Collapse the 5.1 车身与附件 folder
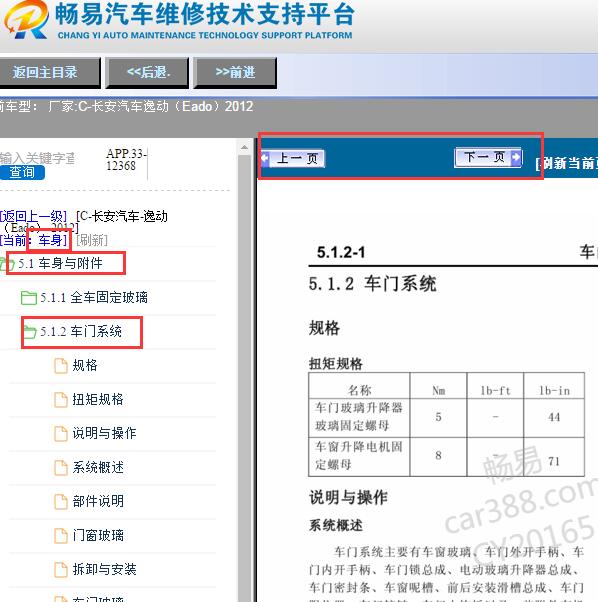The image size is (598, 602). click(x=60, y=263)
